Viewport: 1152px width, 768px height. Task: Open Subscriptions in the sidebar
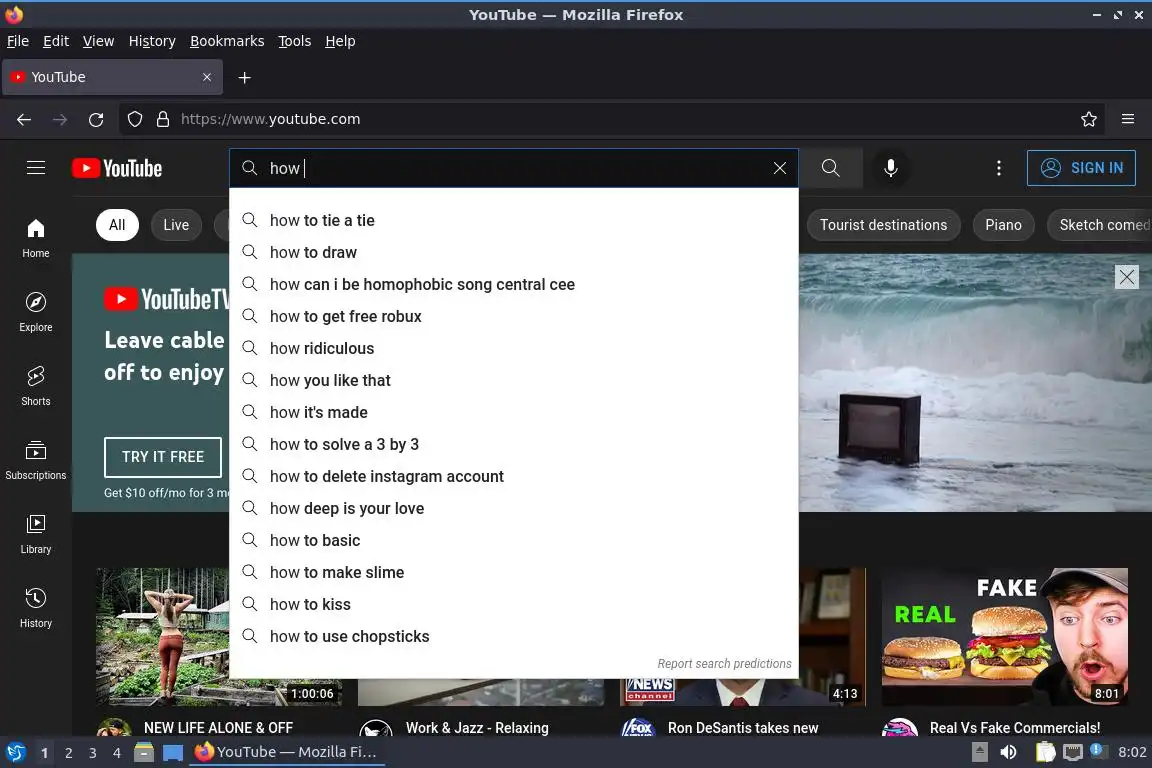[x=36, y=461]
